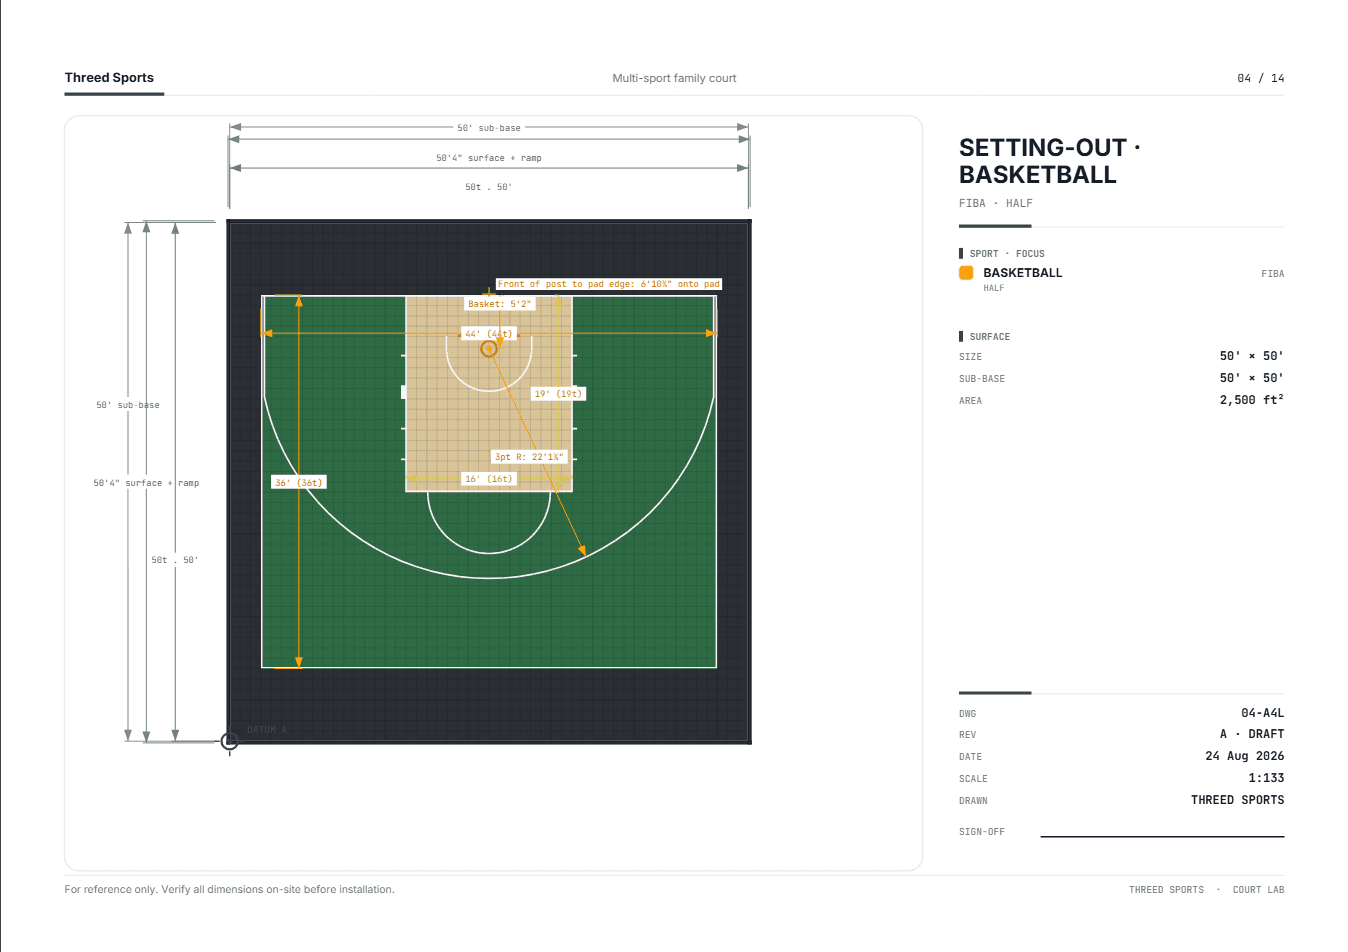The image size is (1348, 952).
Task: Click the left vertical '50'4" surface + ramp' label
Action: tap(146, 483)
